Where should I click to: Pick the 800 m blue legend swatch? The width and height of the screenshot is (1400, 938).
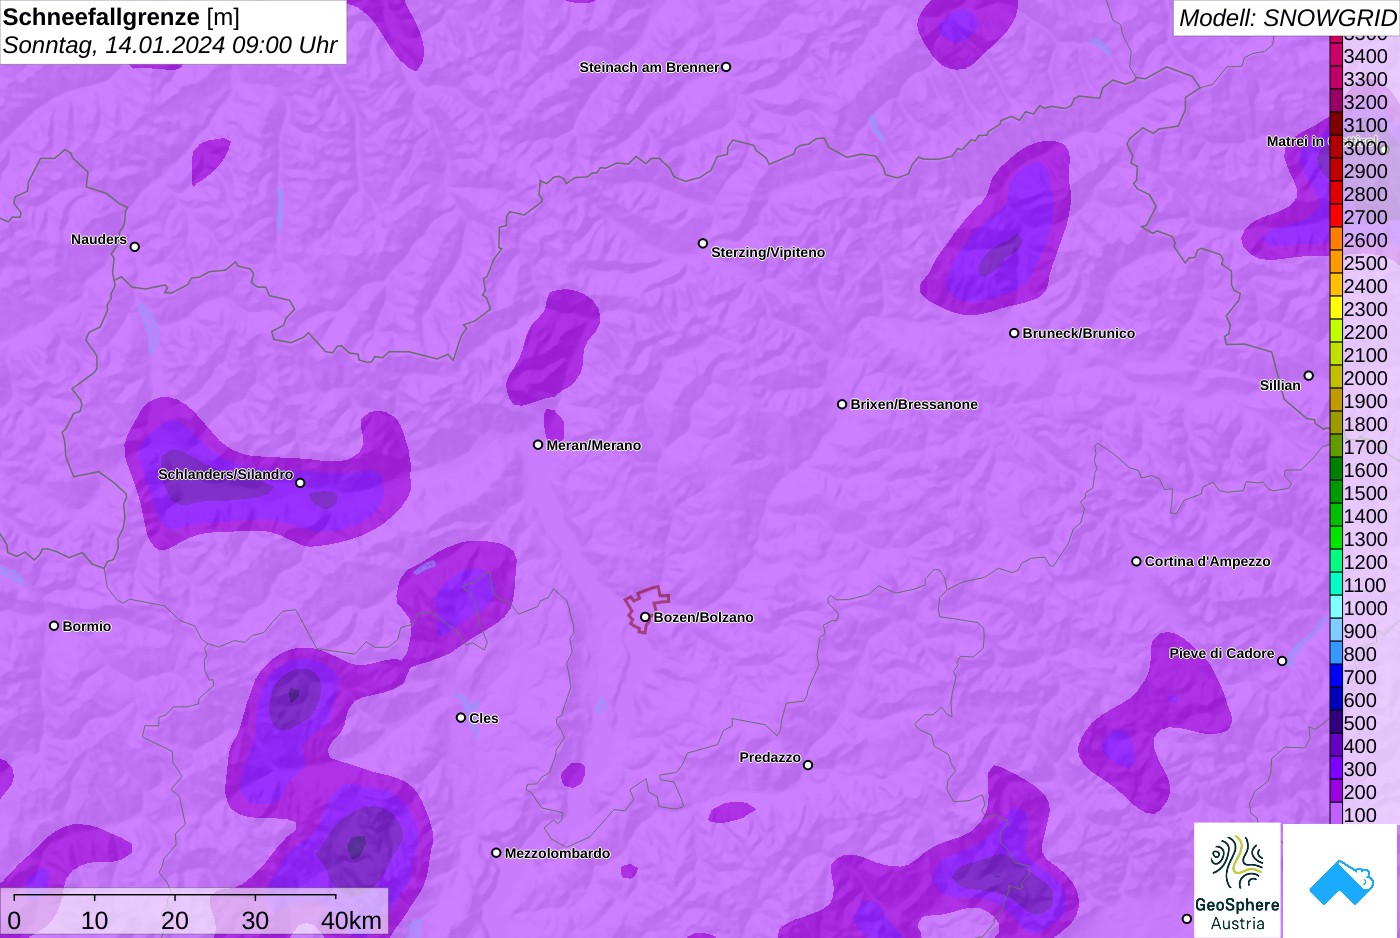[1336, 654]
